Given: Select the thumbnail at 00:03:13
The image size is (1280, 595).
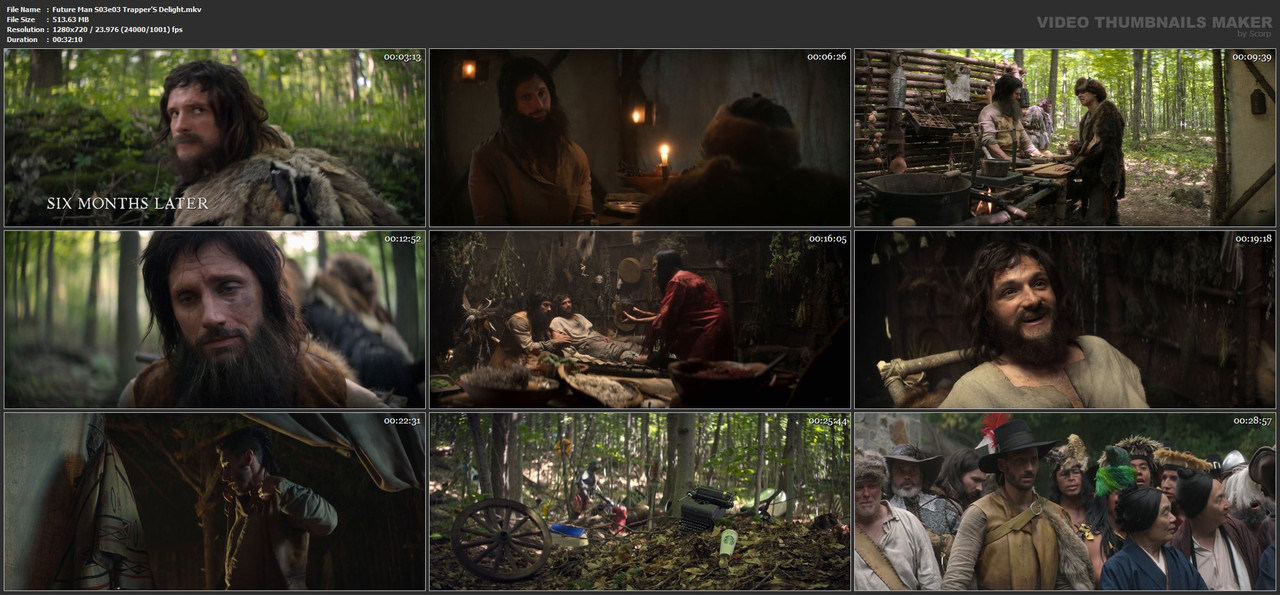Looking at the screenshot, I should (215, 138).
